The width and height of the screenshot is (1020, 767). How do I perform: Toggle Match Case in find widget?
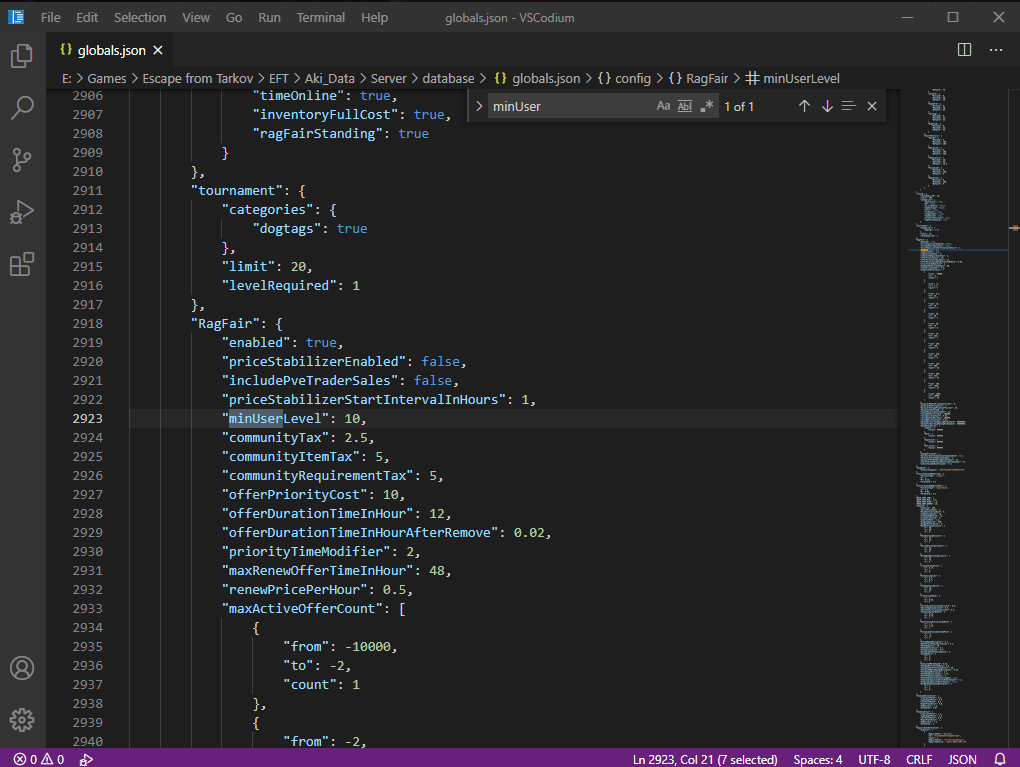tap(663, 106)
